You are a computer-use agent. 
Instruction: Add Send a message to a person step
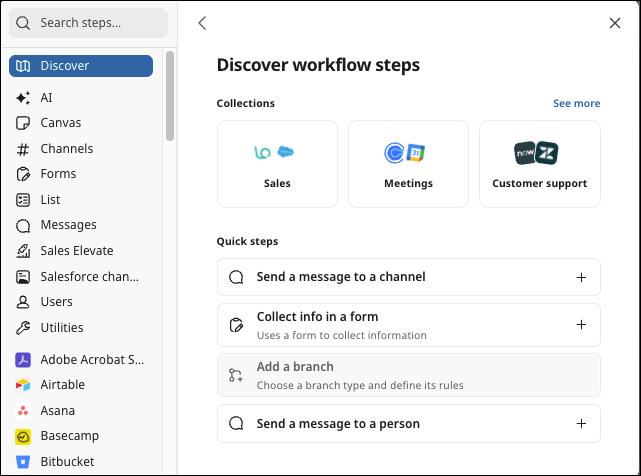click(x=409, y=424)
